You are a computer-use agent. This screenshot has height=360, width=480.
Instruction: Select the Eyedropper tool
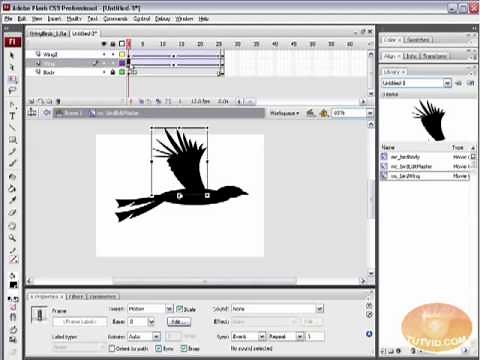click(x=12, y=200)
